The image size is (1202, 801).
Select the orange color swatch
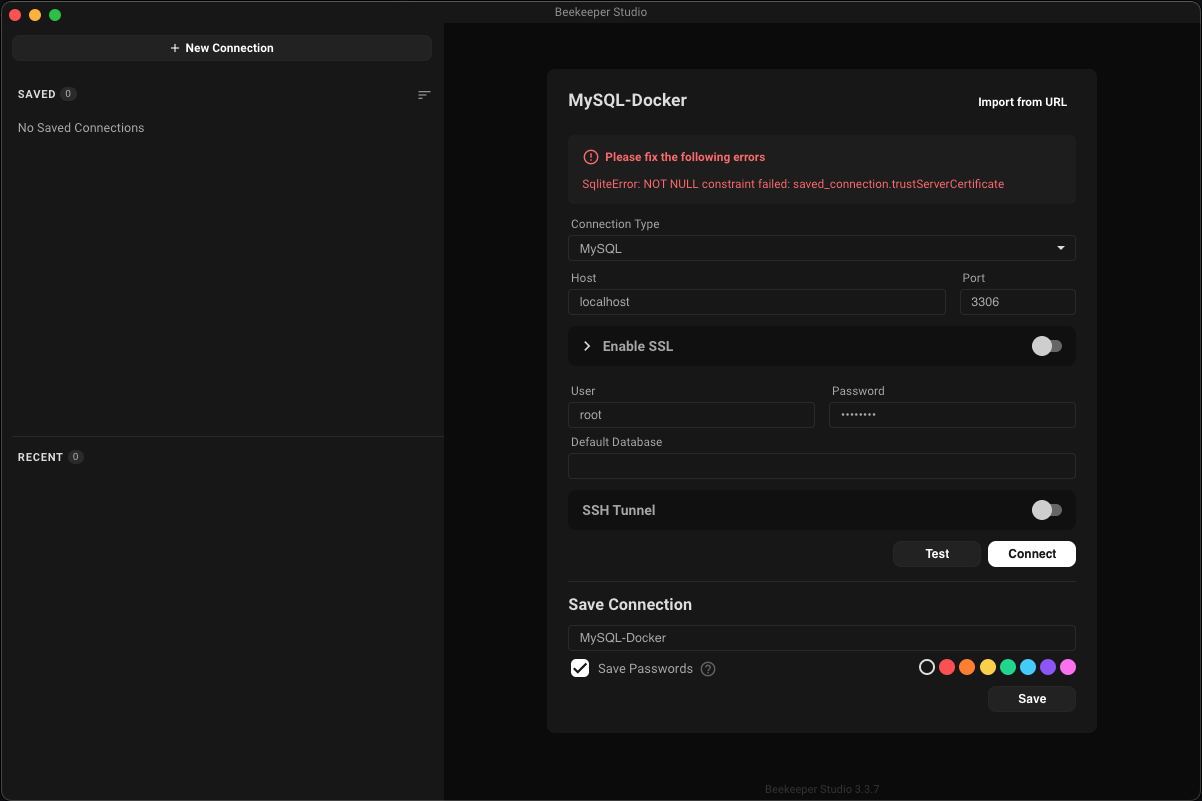tap(967, 667)
